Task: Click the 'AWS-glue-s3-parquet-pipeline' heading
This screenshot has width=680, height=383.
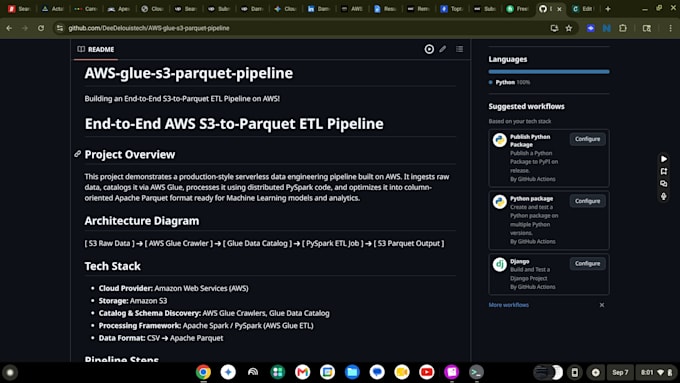Action: tap(189, 73)
